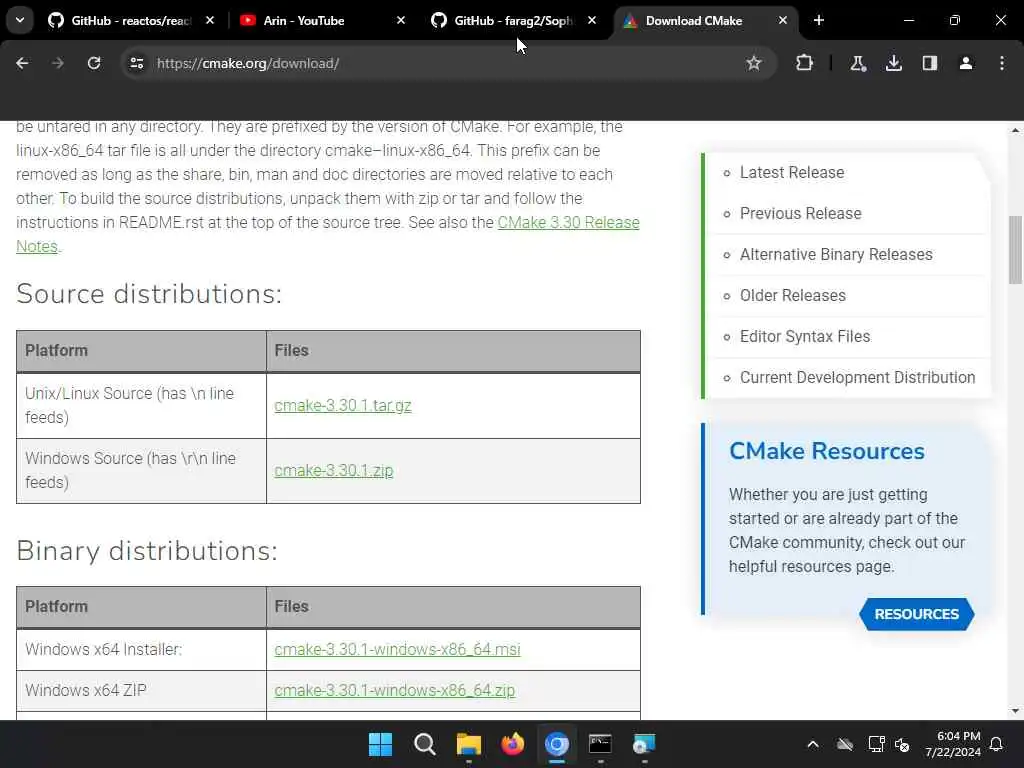Go to Editor Syntax Files
The image size is (1024, 768).
[805, 337]
